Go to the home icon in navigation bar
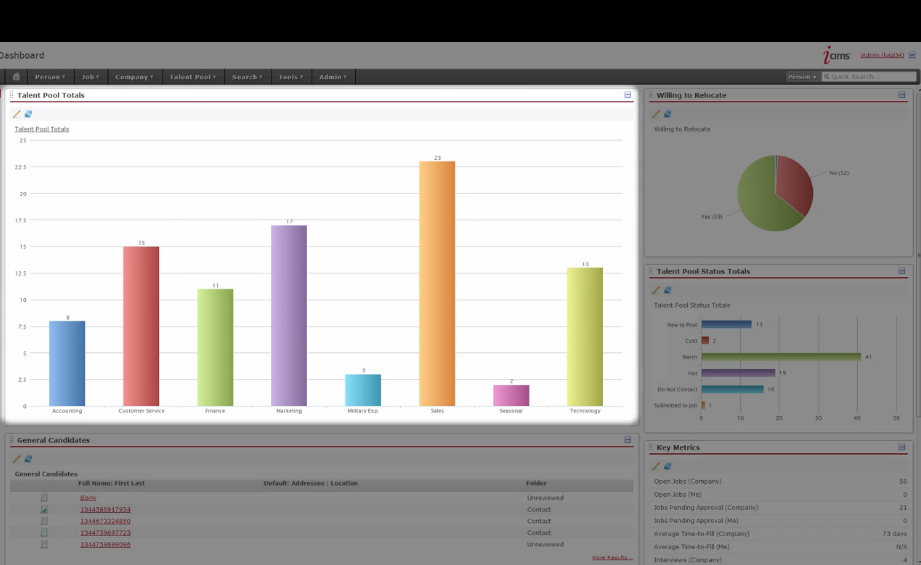921x565 pixels. pos(16,76)
